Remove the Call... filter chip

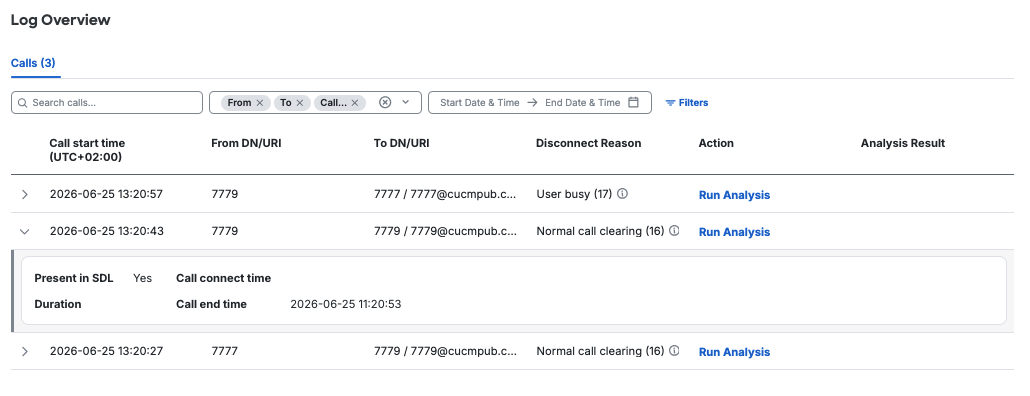pyautogui.click(x=355, y=102)
